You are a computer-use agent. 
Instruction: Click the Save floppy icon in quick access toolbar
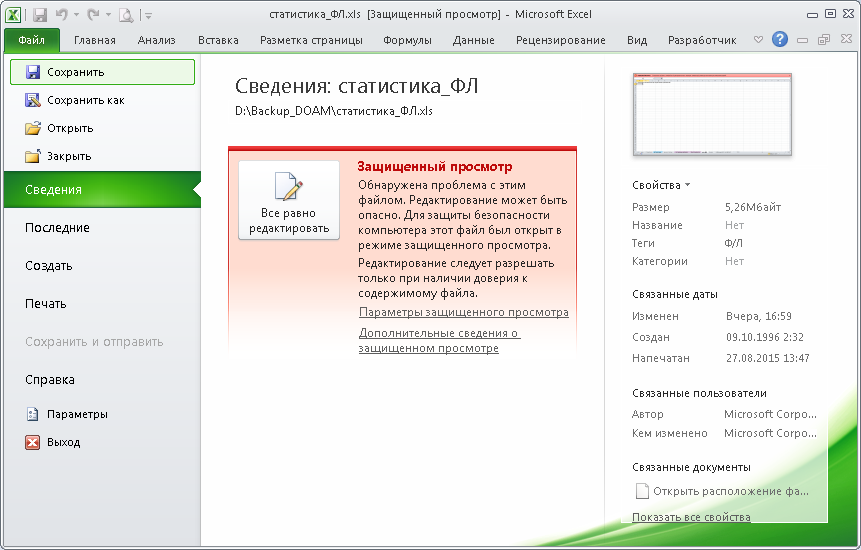pos(40,15)
